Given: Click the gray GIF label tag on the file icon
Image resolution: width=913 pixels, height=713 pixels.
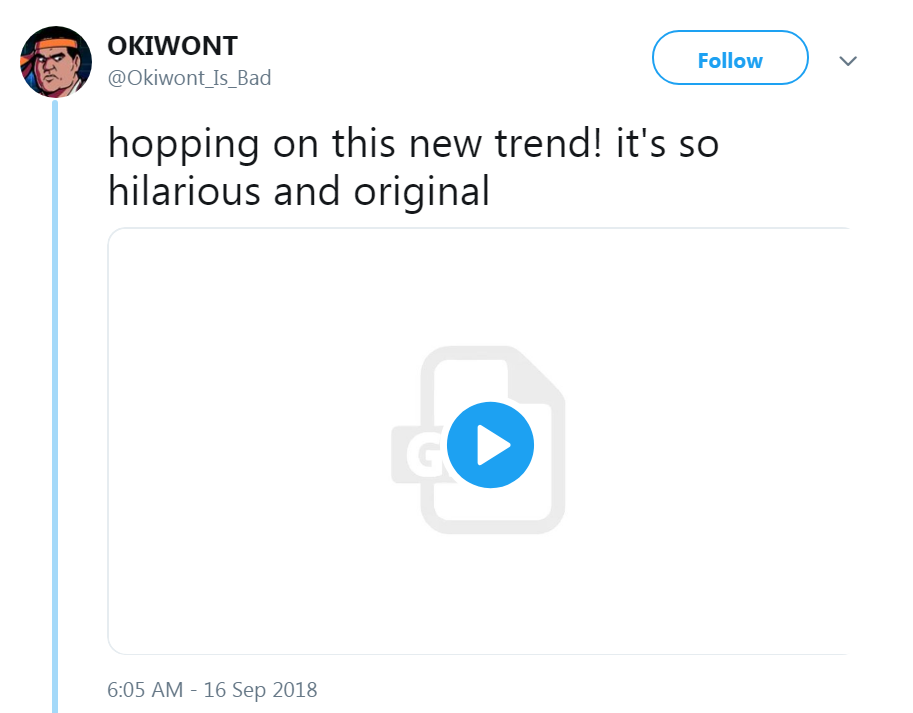Looking at the screenshot, I should pyautogui.click(x=418, y=455).
